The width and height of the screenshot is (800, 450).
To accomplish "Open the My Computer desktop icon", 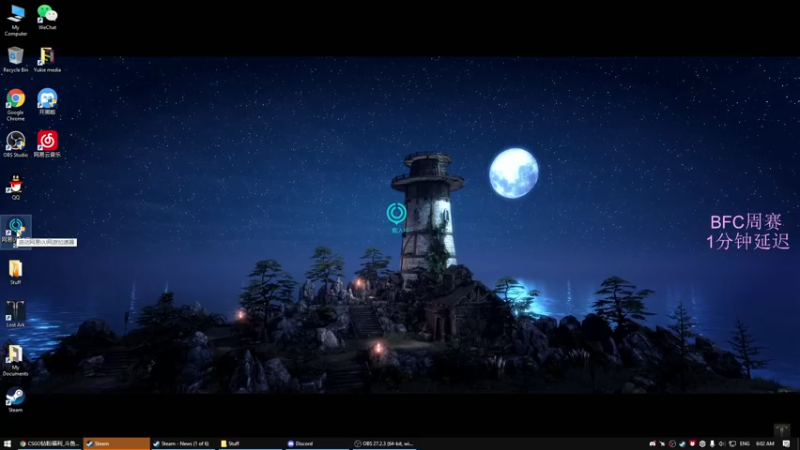I will (15, 20).
